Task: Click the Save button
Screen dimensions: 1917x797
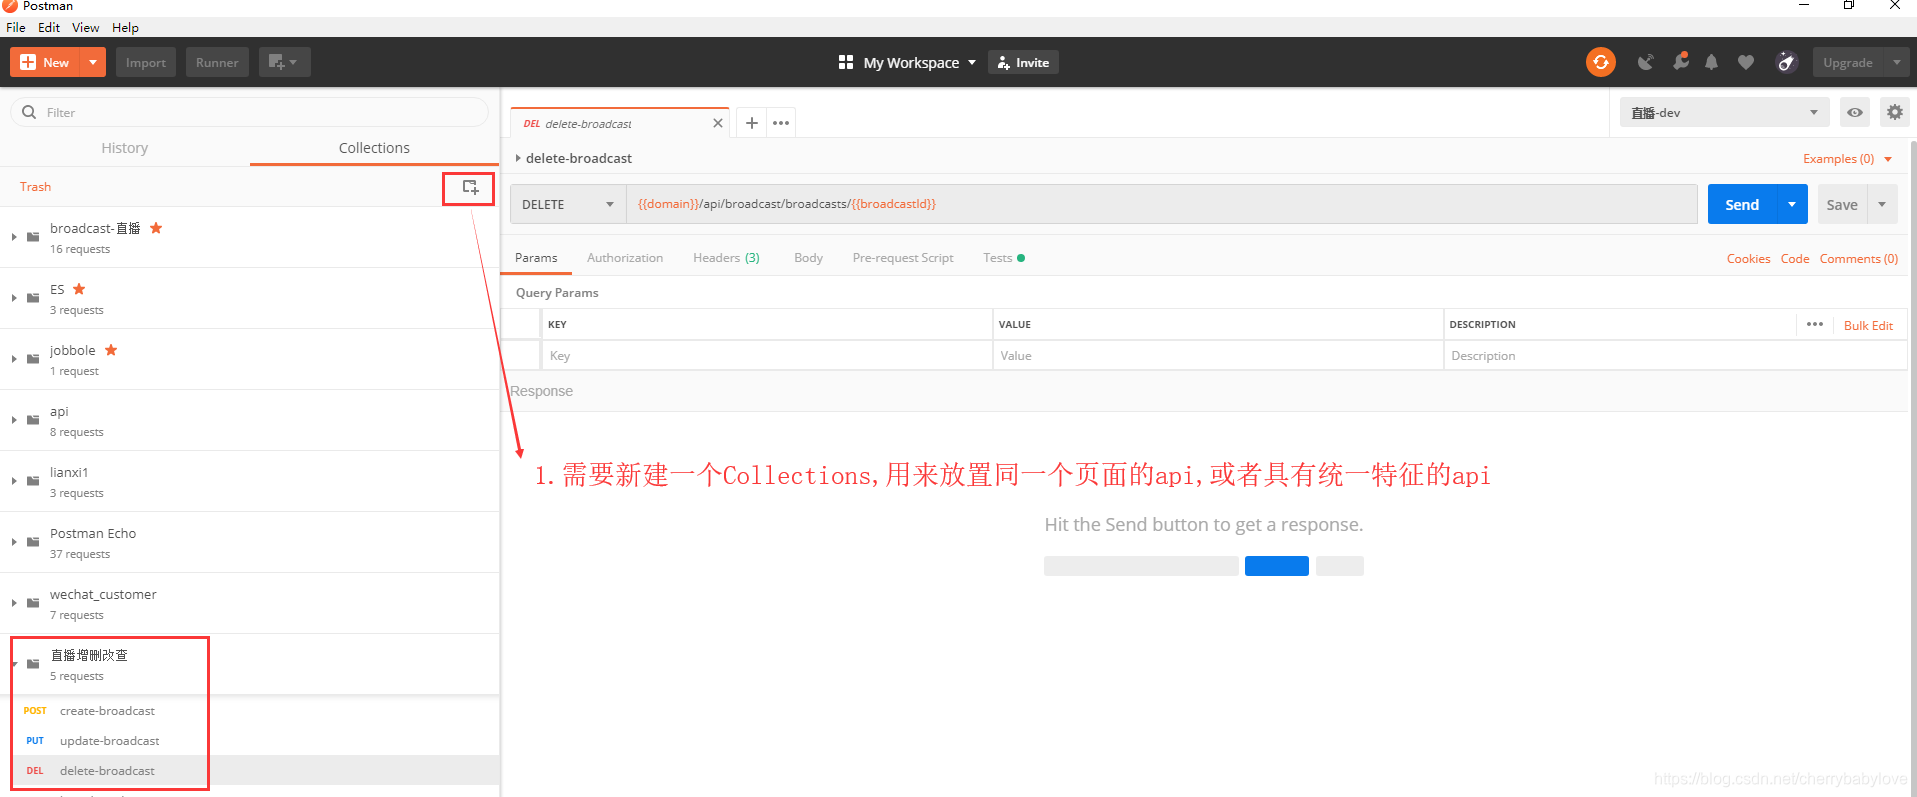Action: click(x=1842, y=204)
